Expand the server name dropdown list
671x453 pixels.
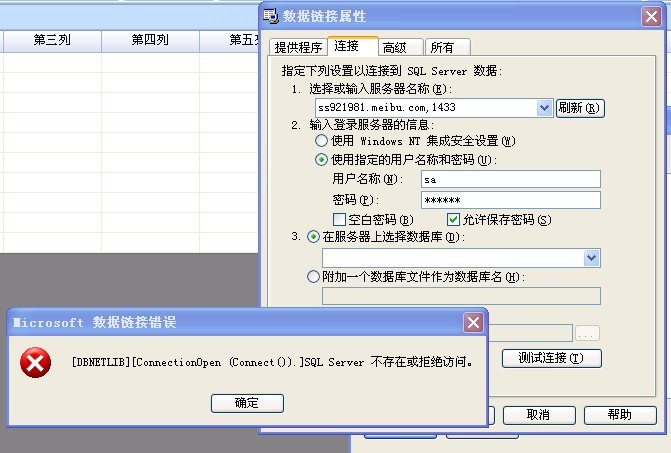[544, 108]
